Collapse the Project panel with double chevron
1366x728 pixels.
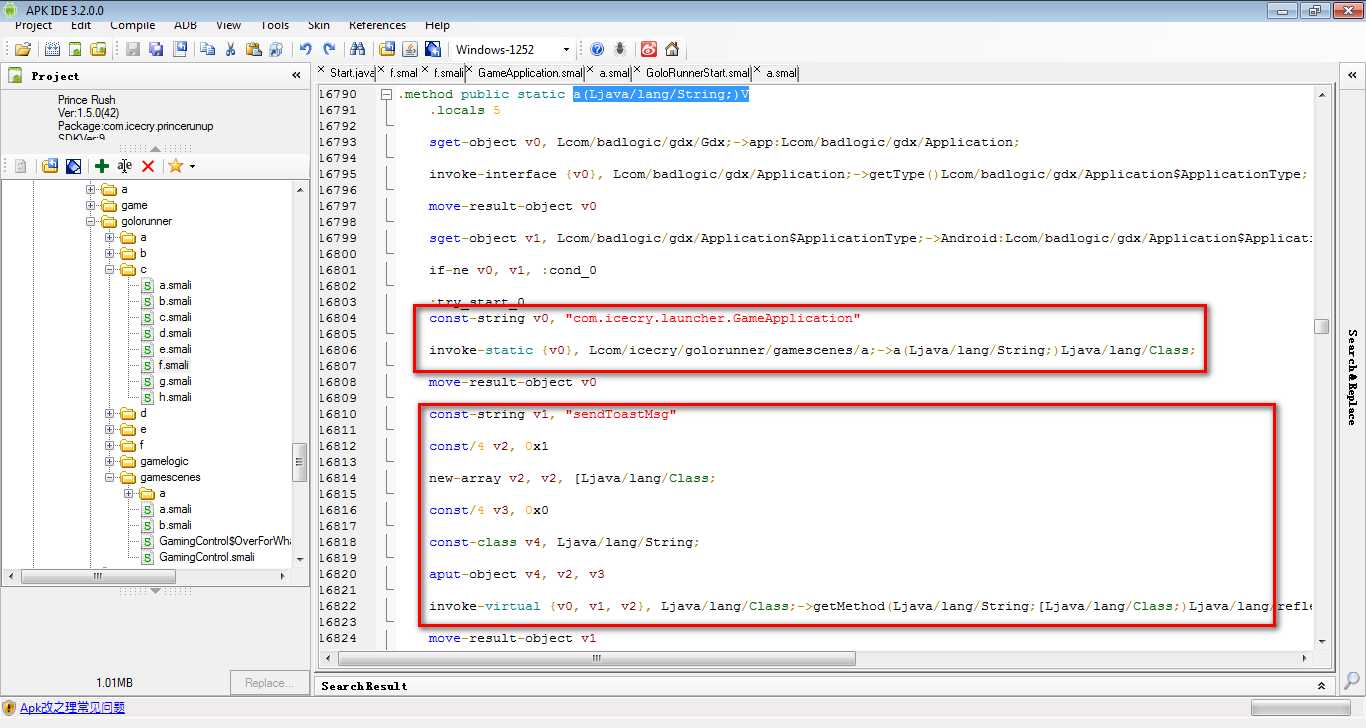pos(296,75)
